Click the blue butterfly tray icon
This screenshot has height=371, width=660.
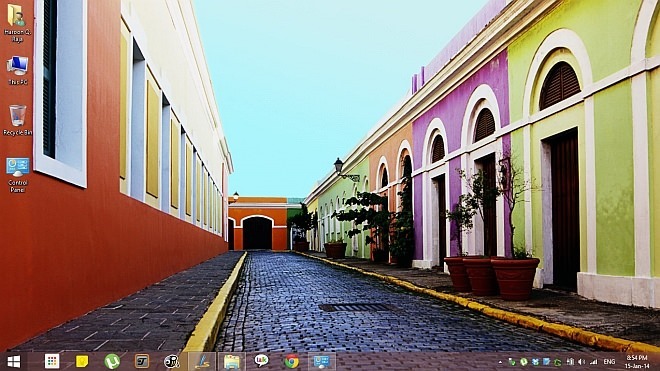coord(535,362)
